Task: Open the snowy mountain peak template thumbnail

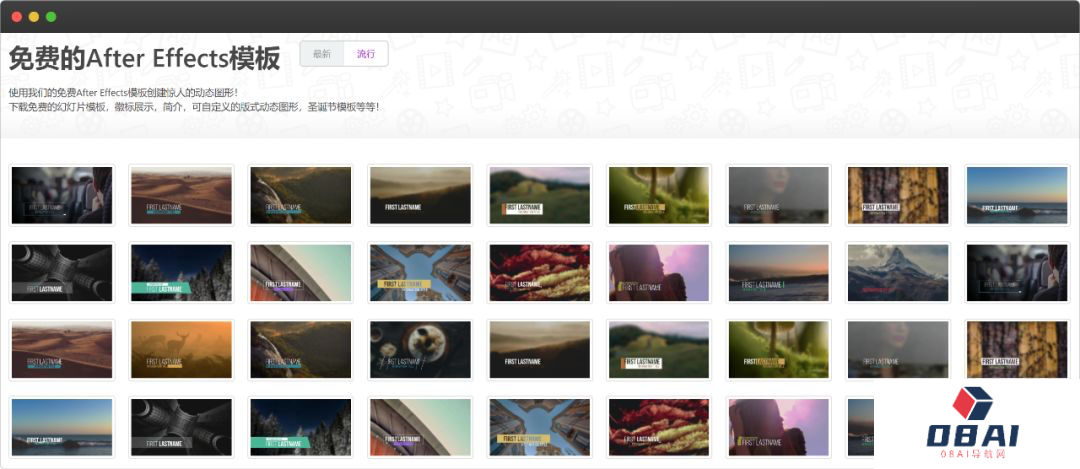Action: (897, 273)
